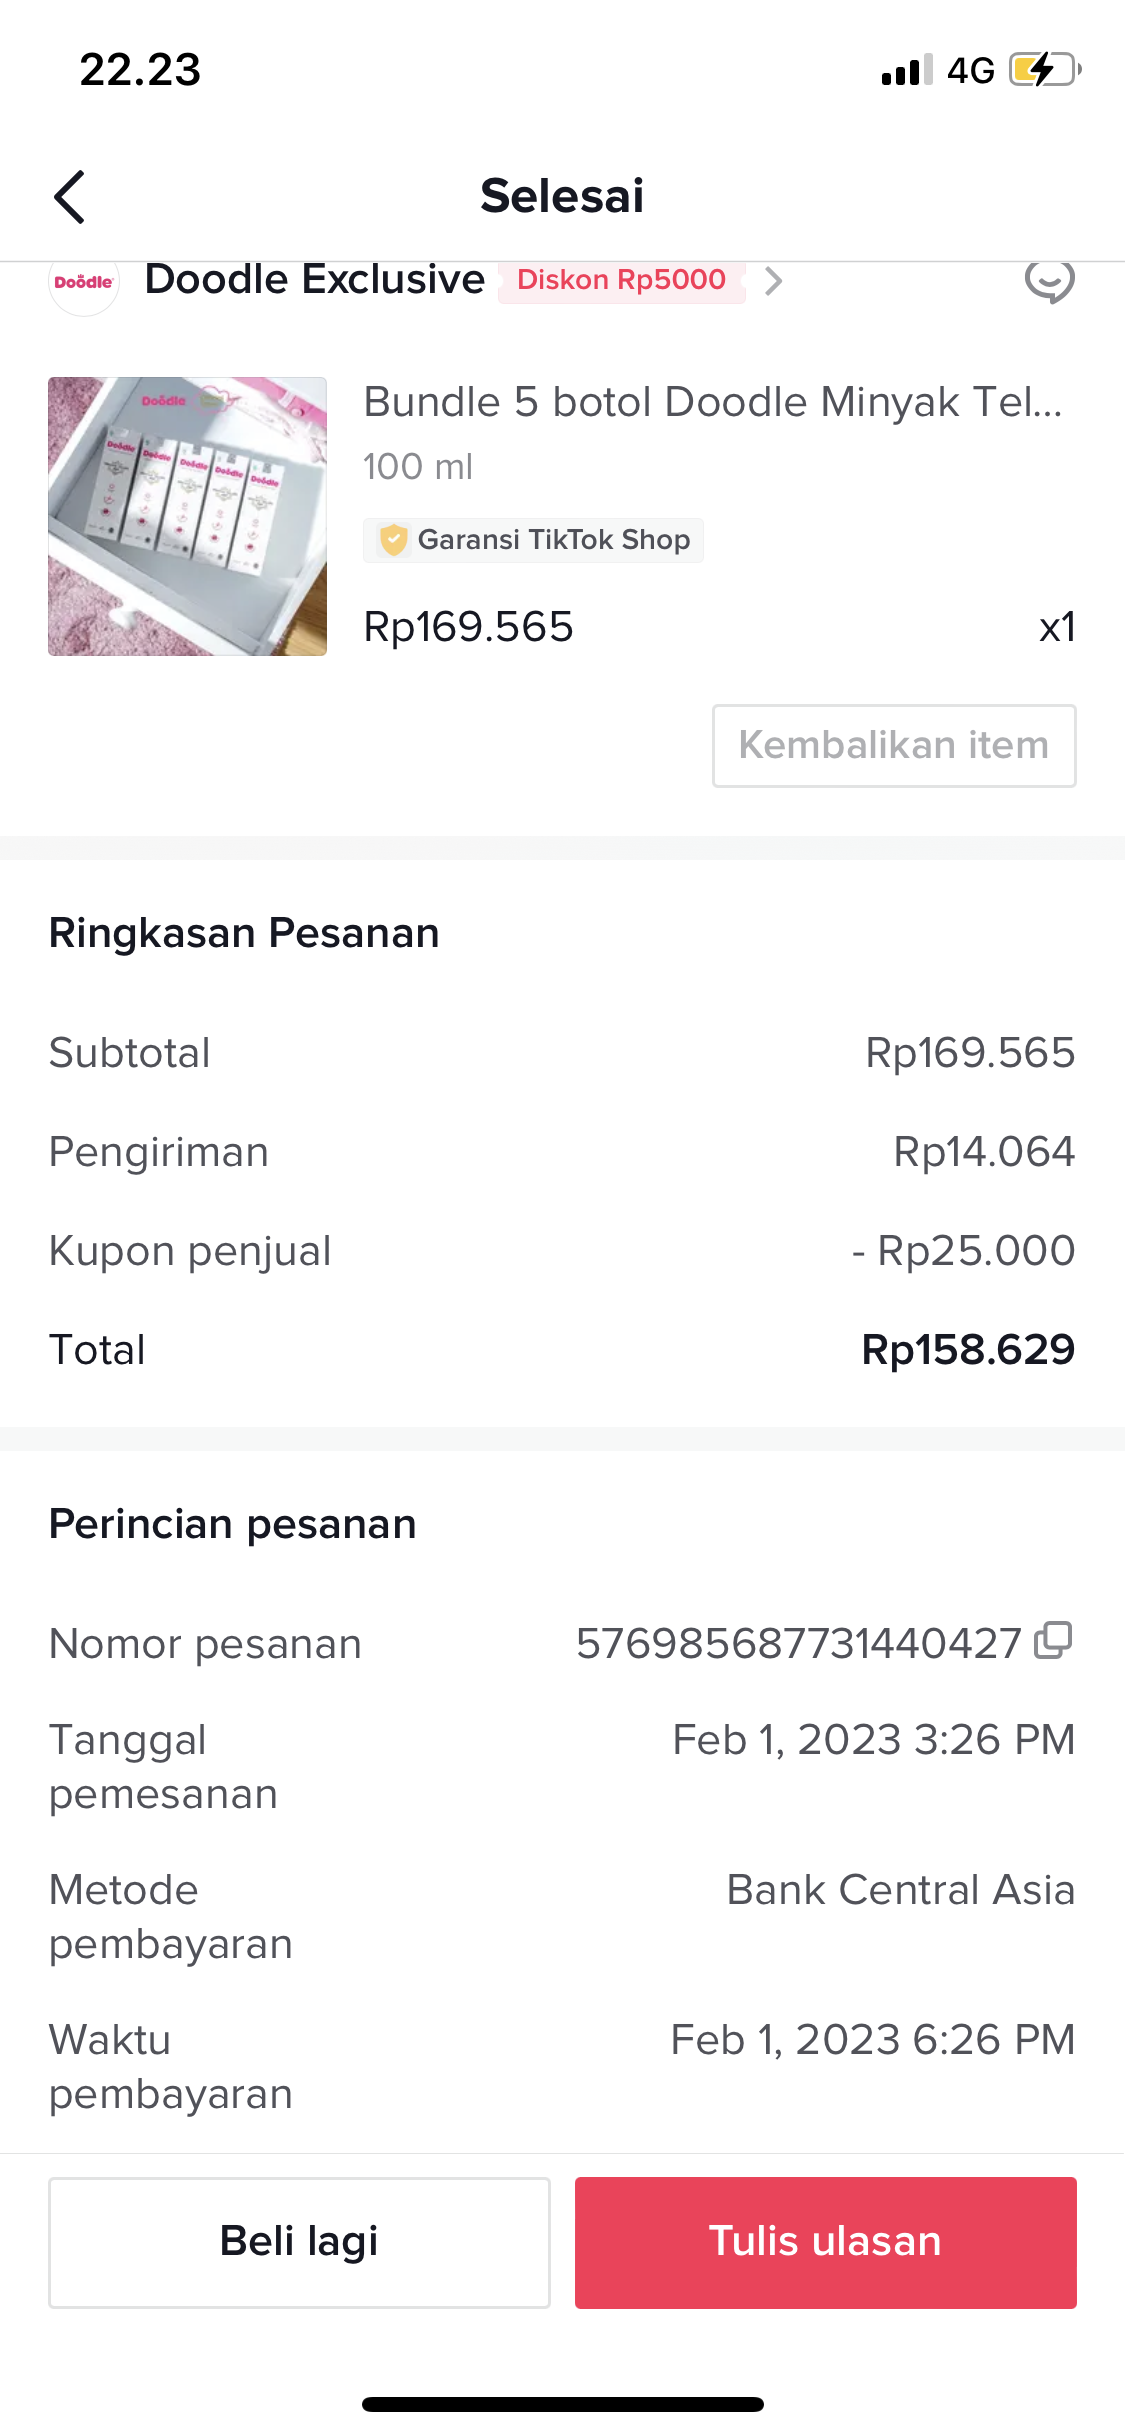The width and height of the screenshot is (1125, 2436).
Task: Tap the order number value
Action: pyautogui.click(x=798, y=1643)
